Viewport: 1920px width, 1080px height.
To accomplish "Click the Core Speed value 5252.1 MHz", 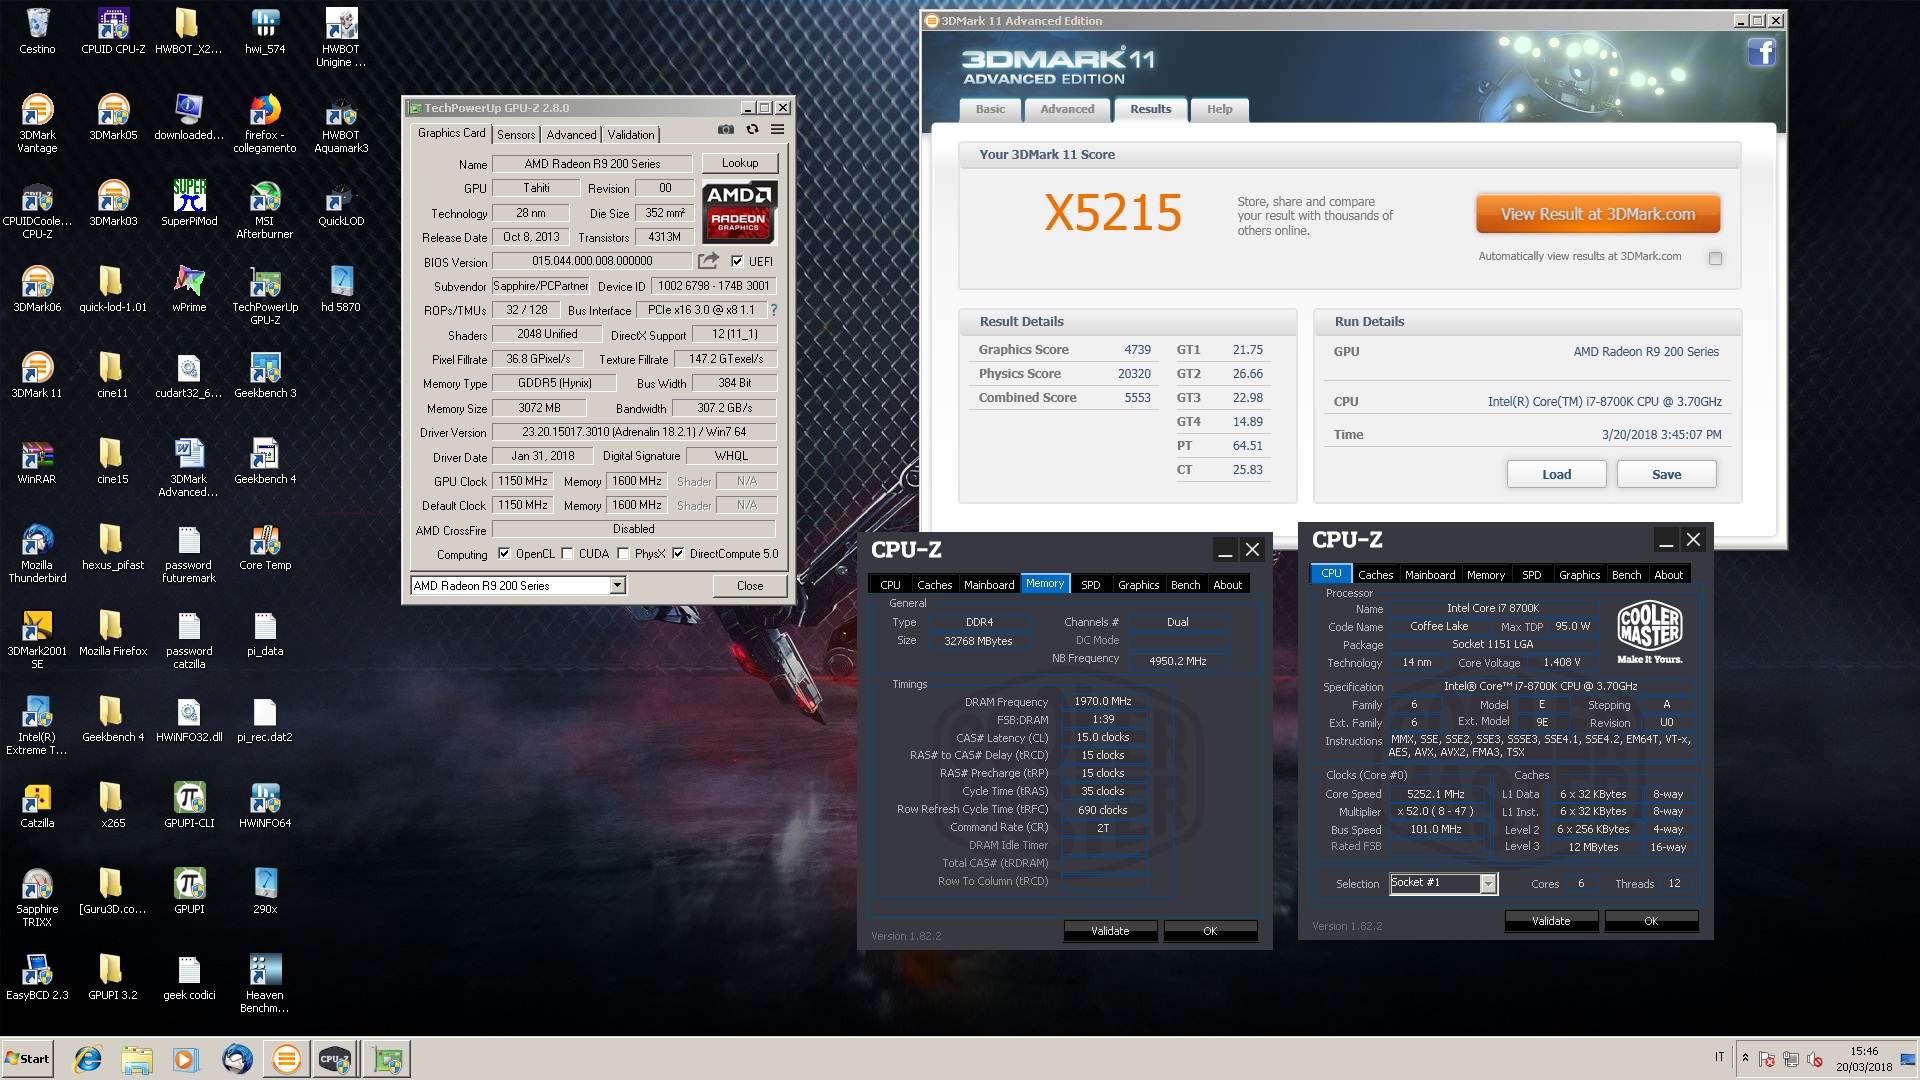I will tap(1435, 794).
